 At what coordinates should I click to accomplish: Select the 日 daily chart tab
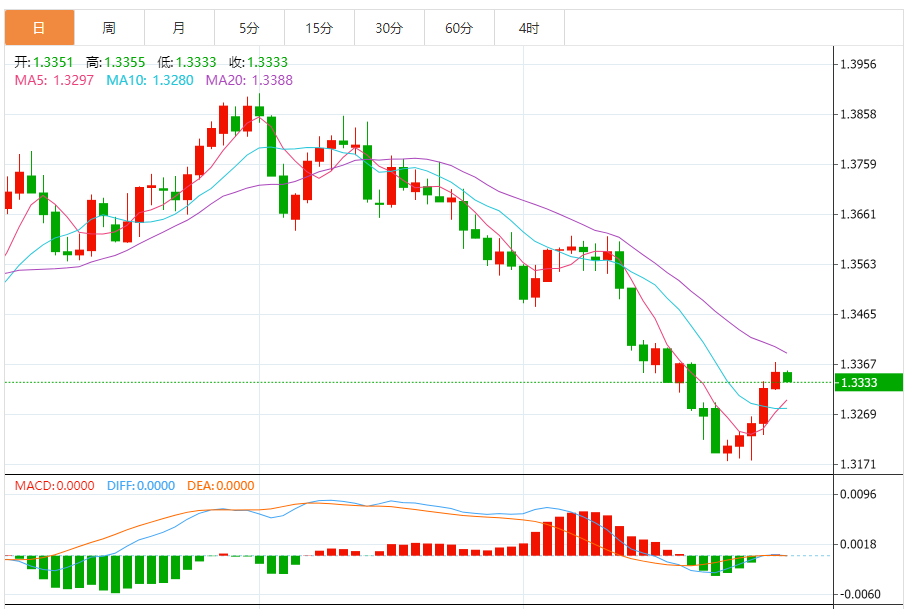click(x=40, y=28)
